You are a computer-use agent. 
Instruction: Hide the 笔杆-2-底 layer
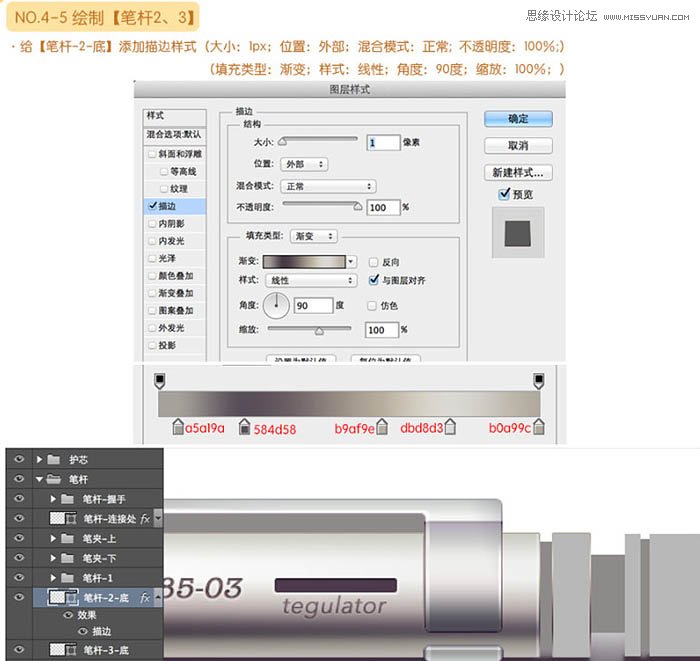19,597
